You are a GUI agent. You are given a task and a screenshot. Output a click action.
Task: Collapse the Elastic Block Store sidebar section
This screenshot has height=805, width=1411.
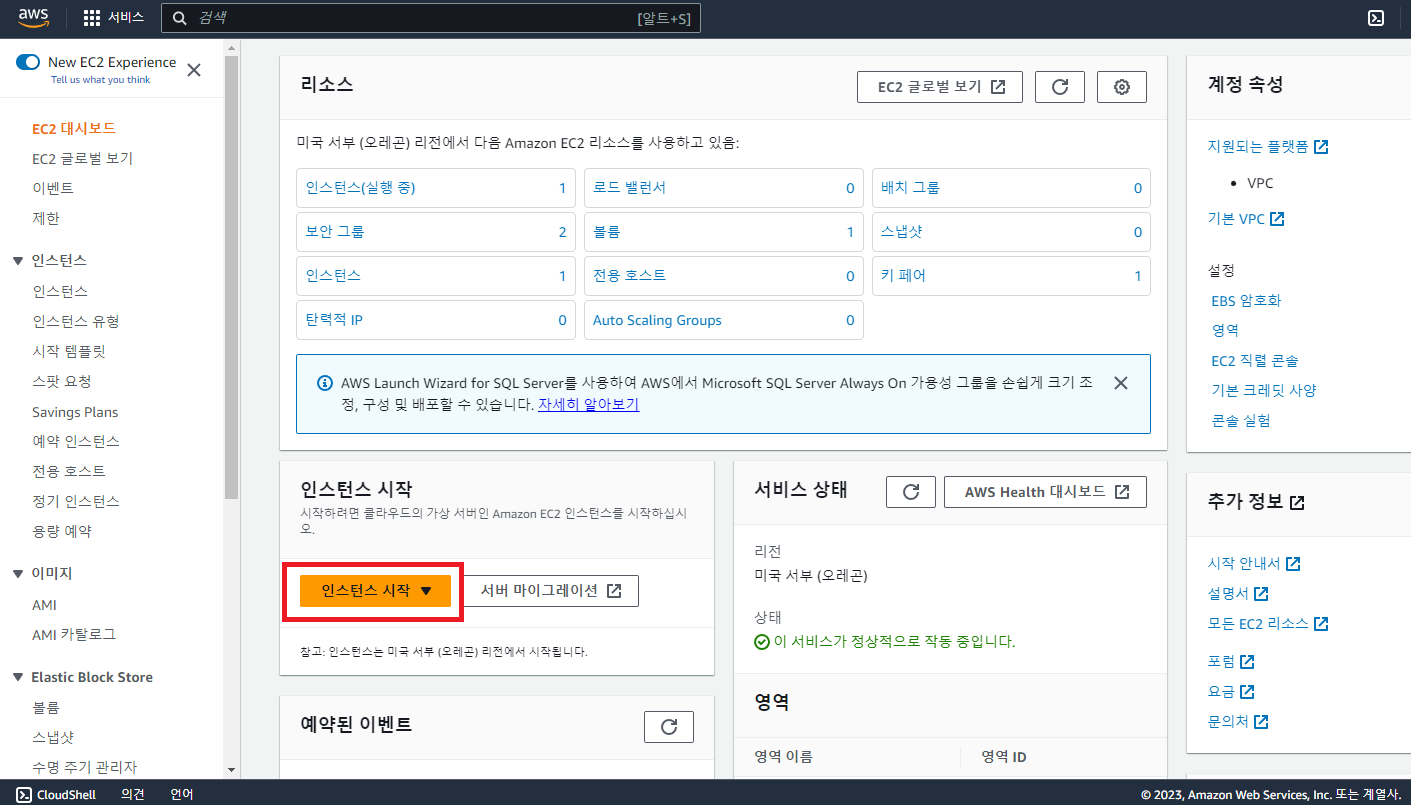(18, 678)
